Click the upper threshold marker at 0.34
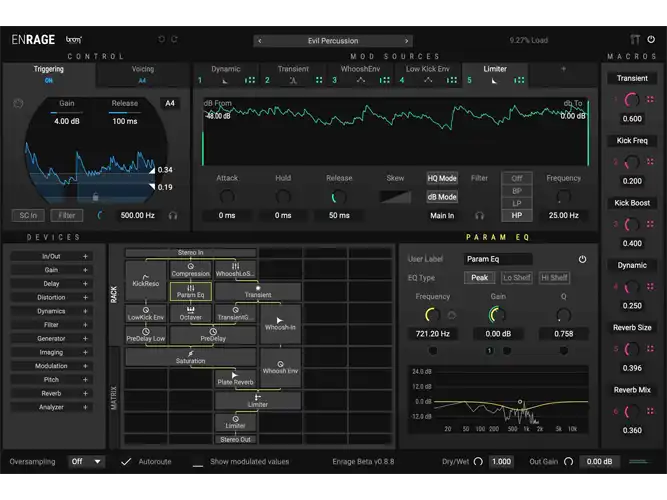This screenshot has width=667, height=500. (x=152, y=170)
